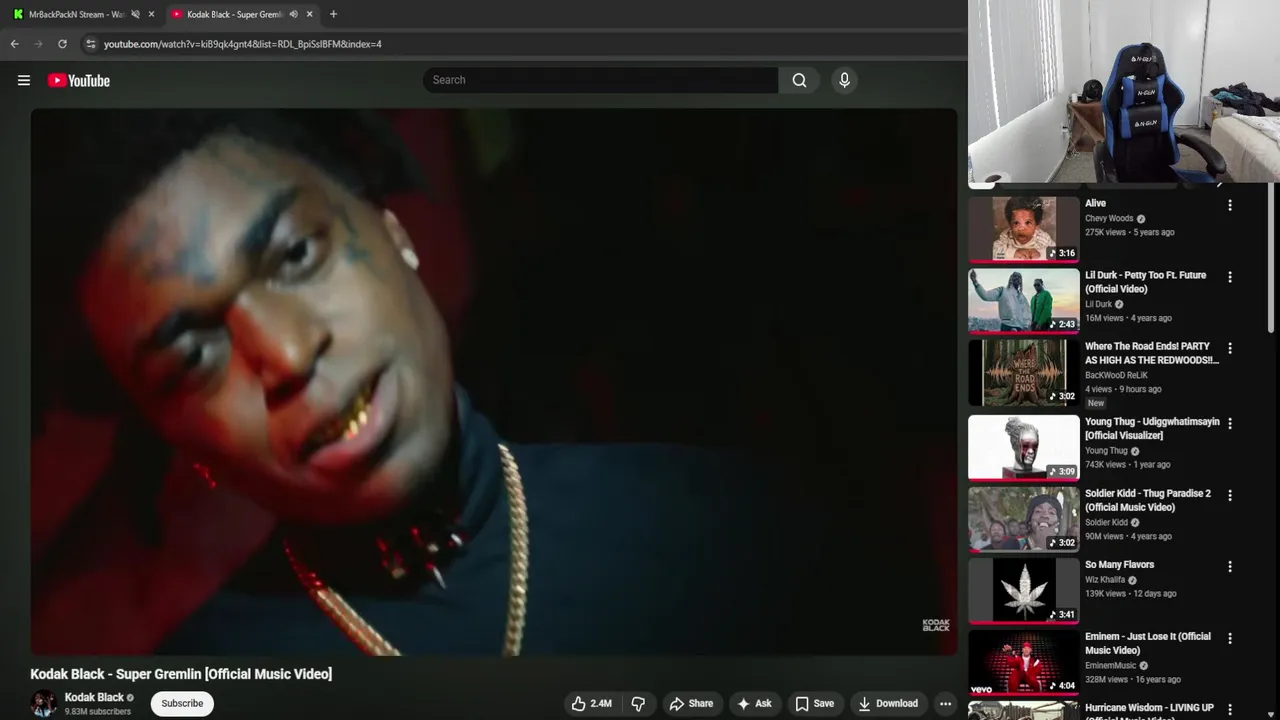Open more actions ellipsis below the video
1280x720 pixels.
[945, 703]
